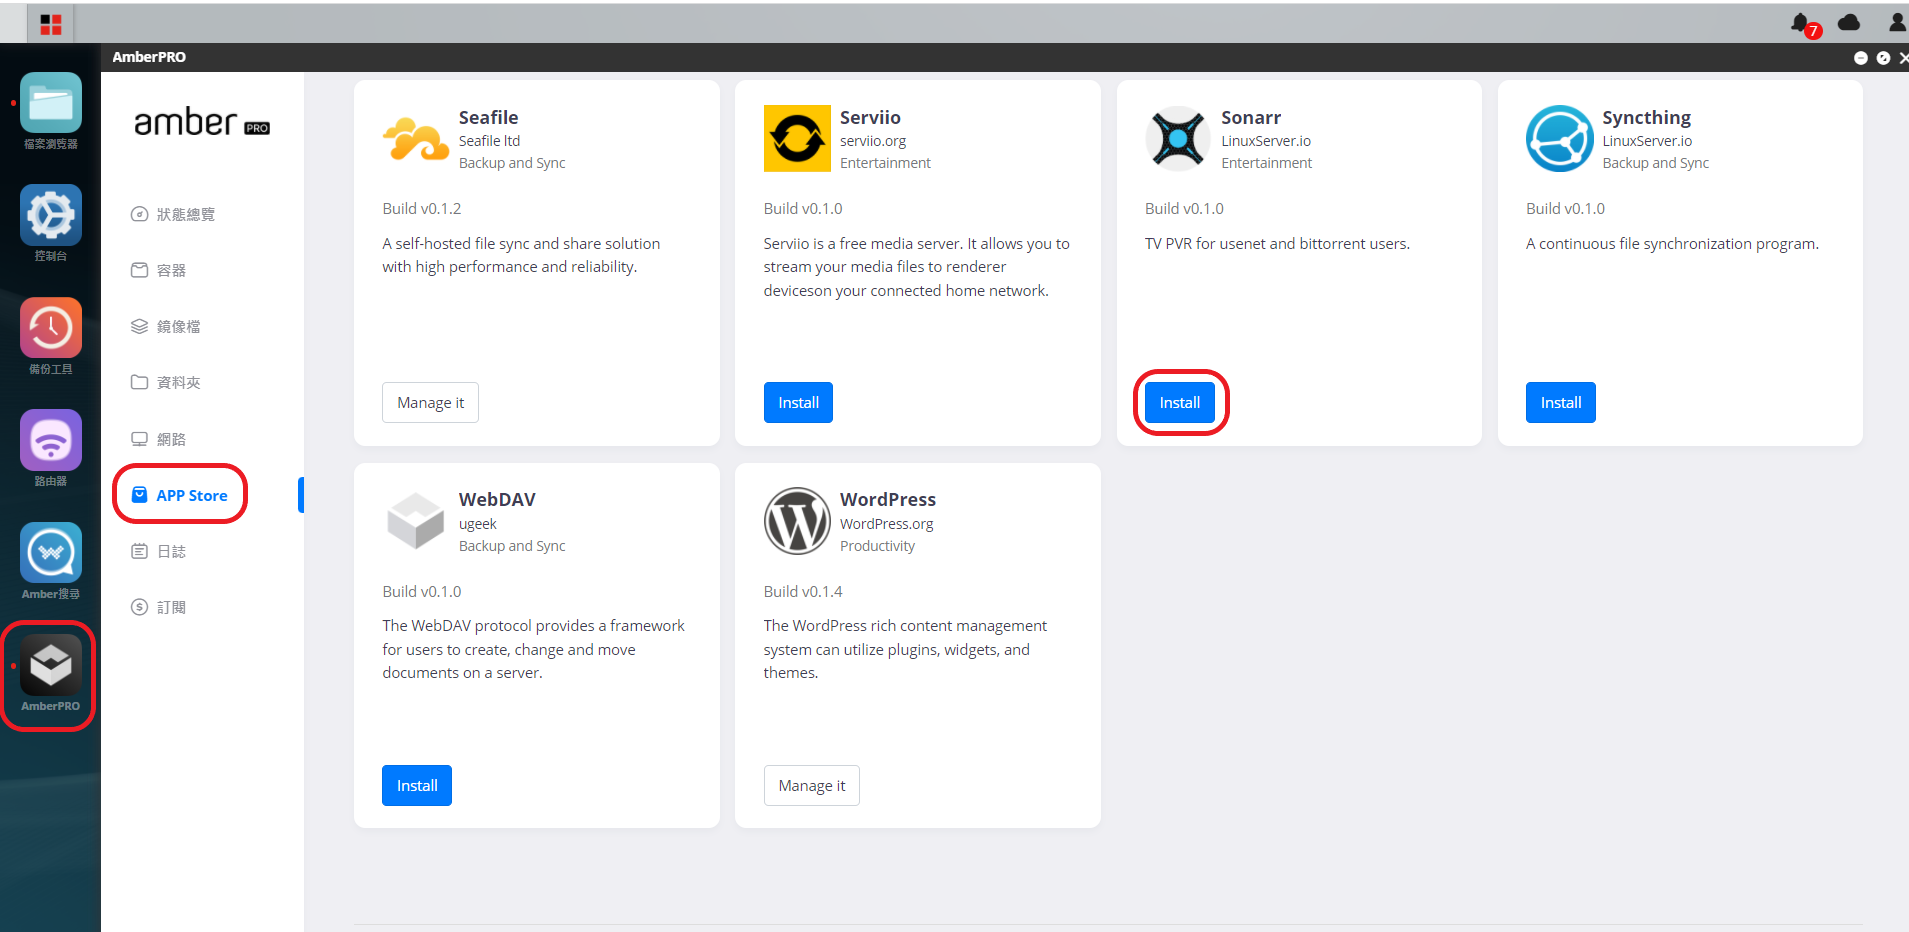Open 鏡像檔 images in sidebar
Viewport: 1909px width, 932px height.
tap(166, 326)
